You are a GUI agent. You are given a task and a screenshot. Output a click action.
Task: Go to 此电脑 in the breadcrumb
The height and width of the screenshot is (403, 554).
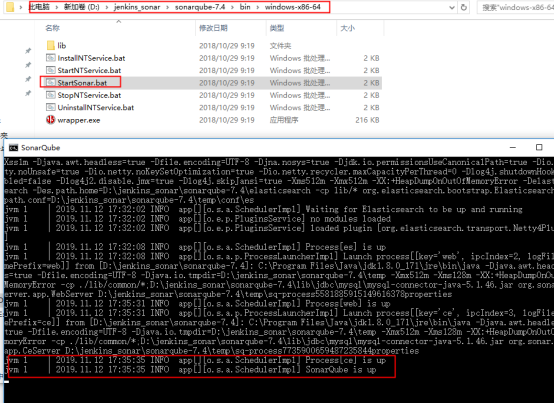pos(40,7)
